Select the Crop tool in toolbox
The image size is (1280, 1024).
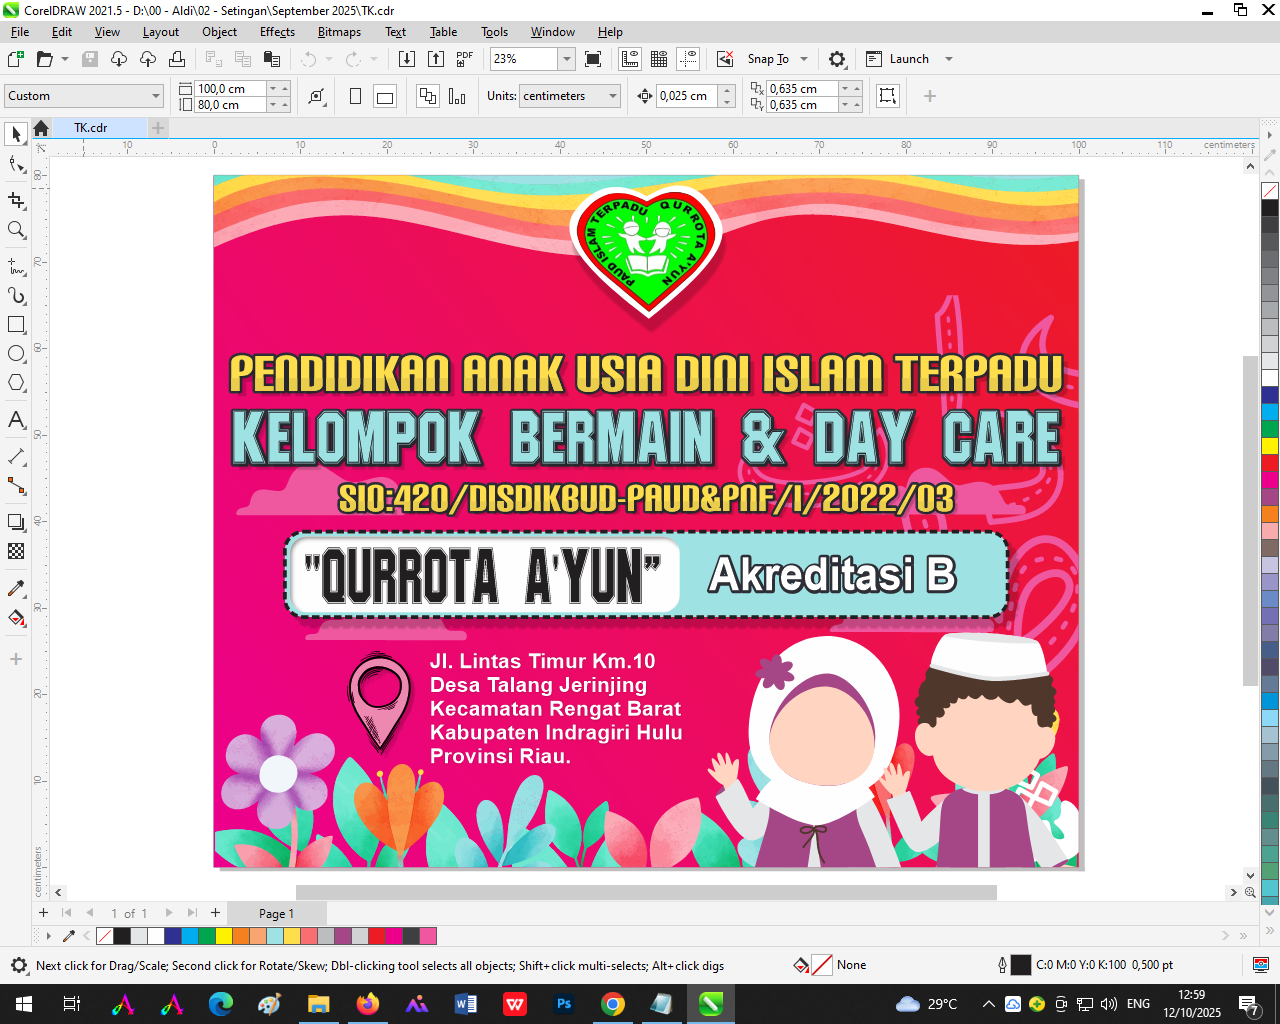[x=16, y=201]
